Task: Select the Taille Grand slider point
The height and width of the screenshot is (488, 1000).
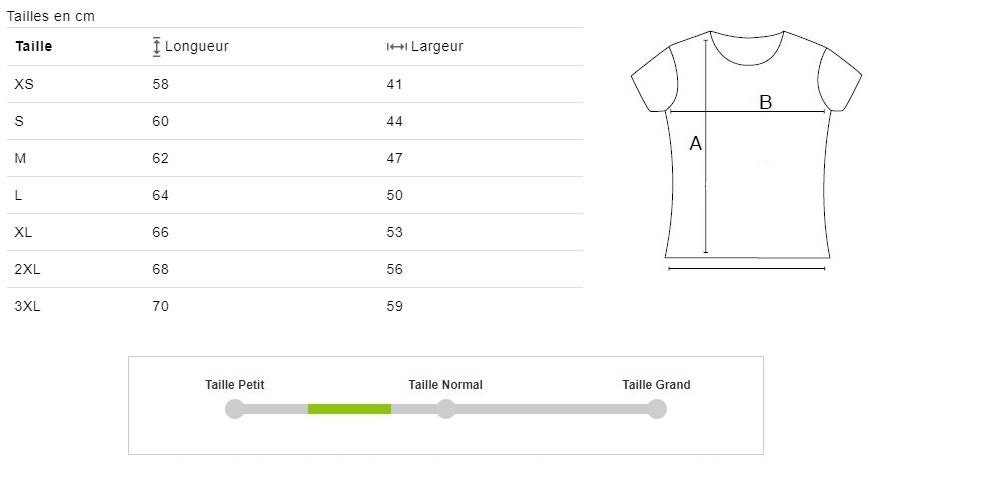Action: tap(657, 409)
